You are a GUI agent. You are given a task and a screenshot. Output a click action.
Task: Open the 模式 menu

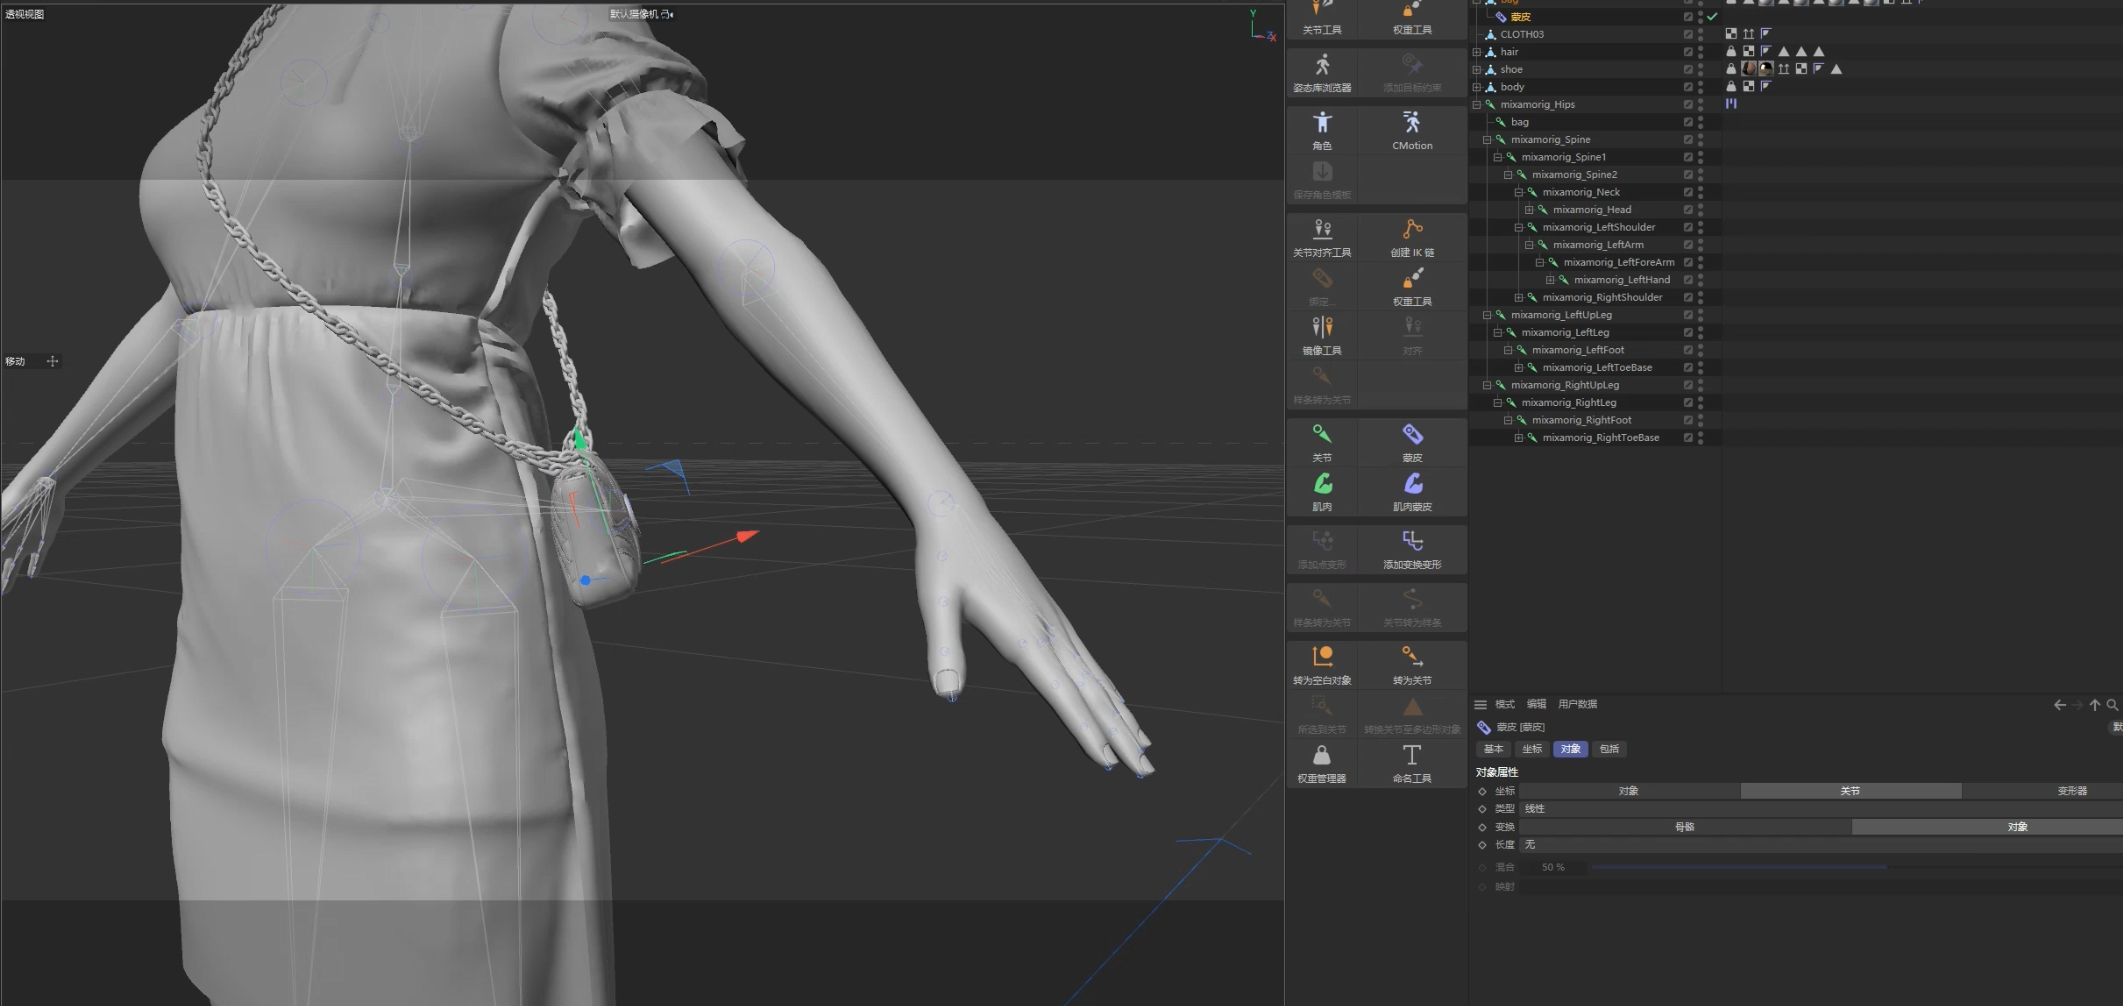1505,705
